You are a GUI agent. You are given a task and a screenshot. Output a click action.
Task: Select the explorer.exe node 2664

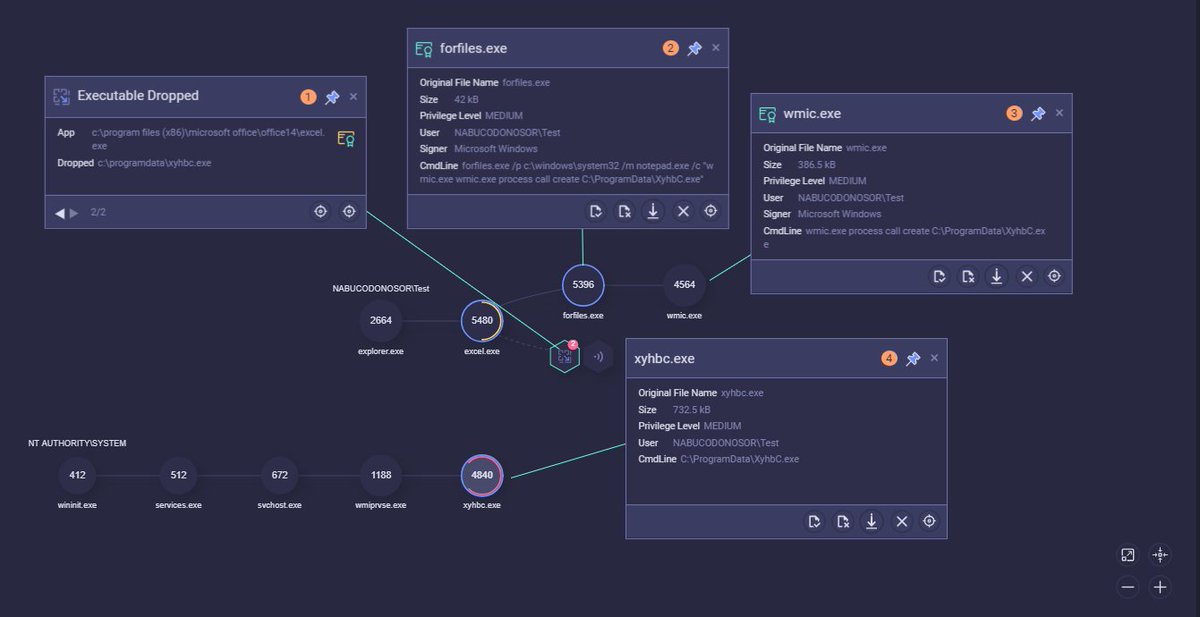pyautogui.click(x=381, y=321)
